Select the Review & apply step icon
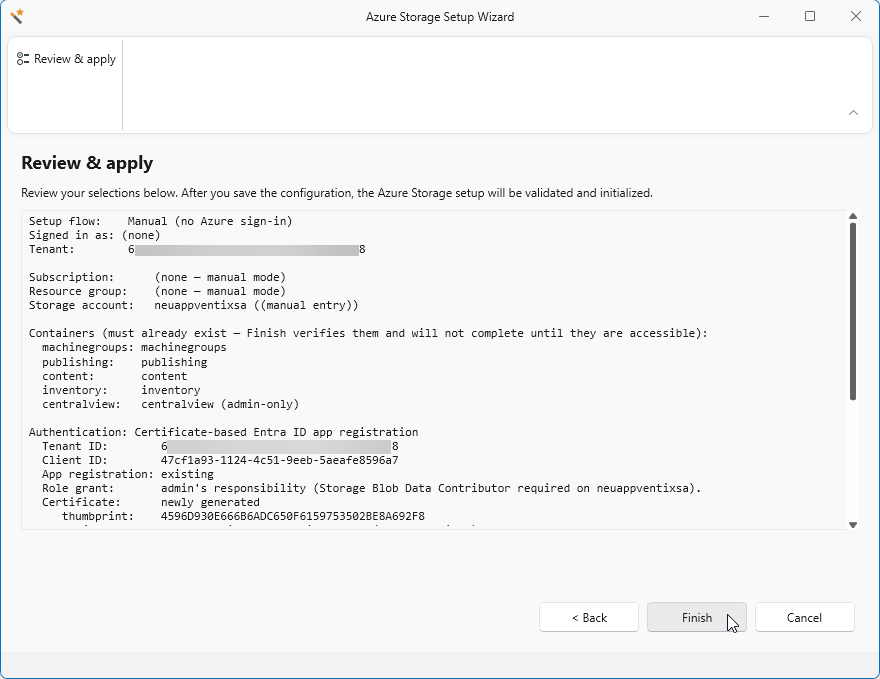This screenshot has width=880, height=679. pos(23,59)
